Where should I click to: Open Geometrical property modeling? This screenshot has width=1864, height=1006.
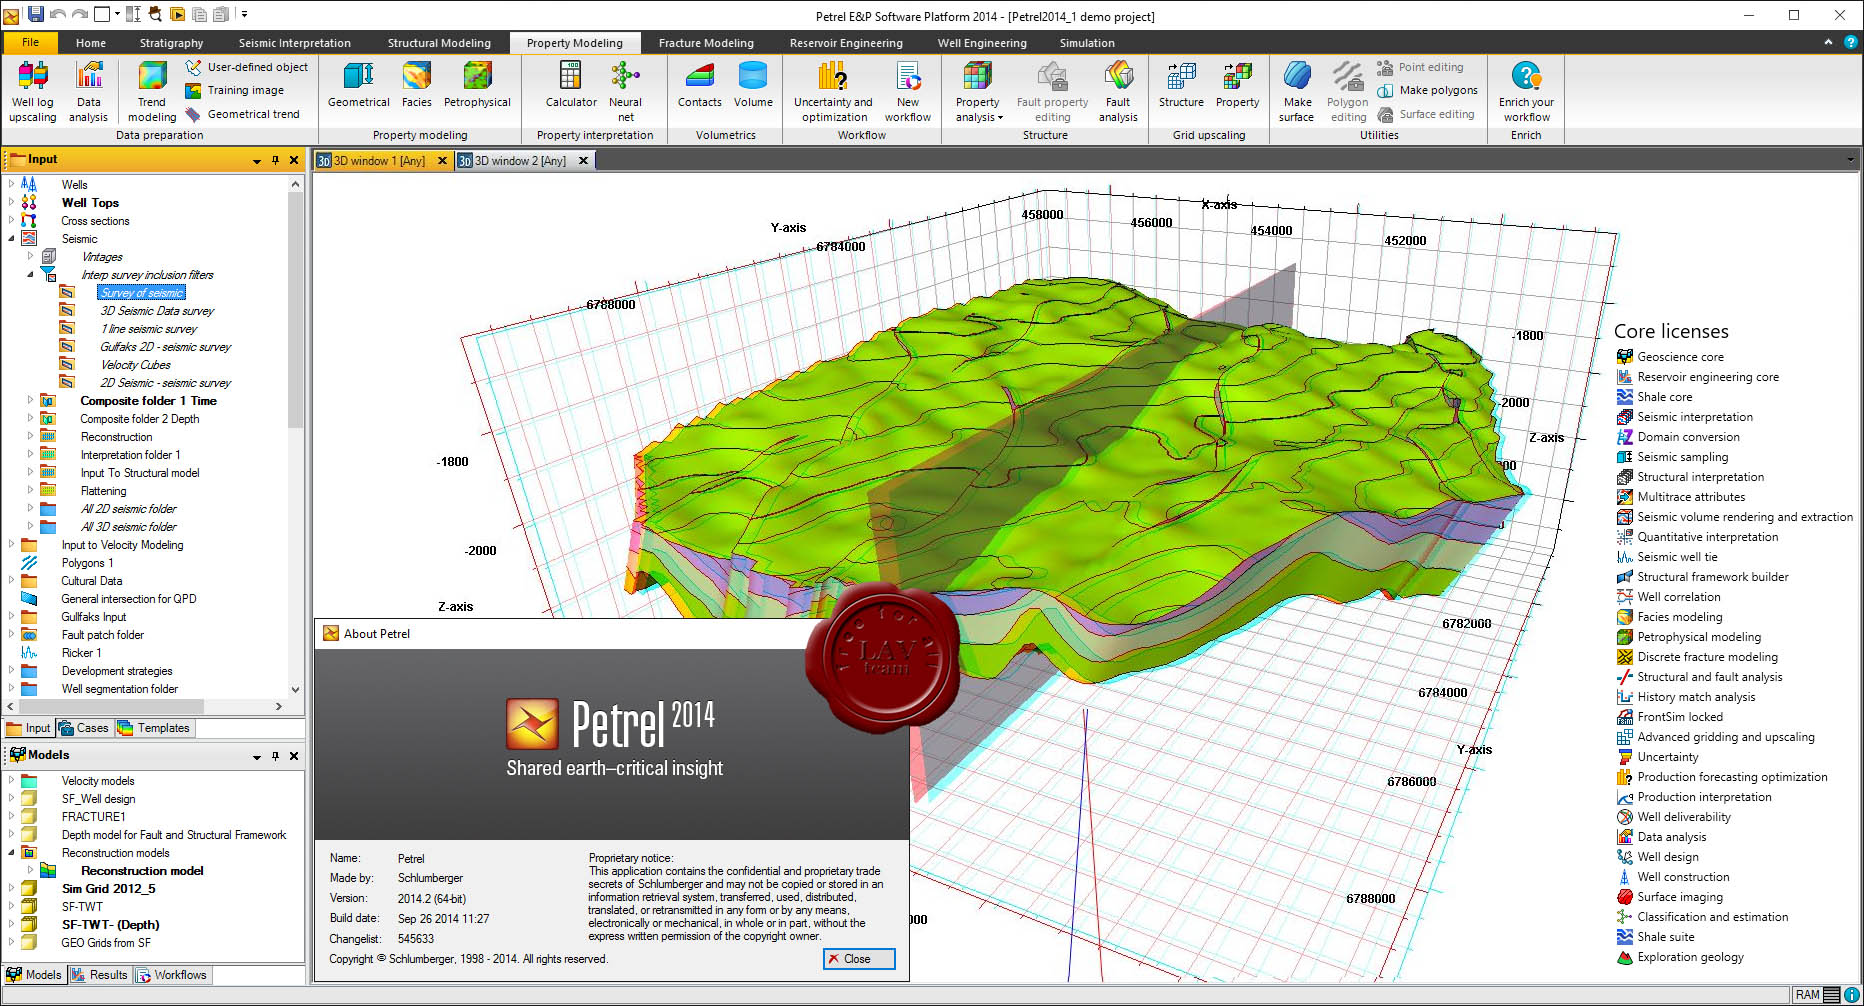pyautogui.click(x=359, y=85)
